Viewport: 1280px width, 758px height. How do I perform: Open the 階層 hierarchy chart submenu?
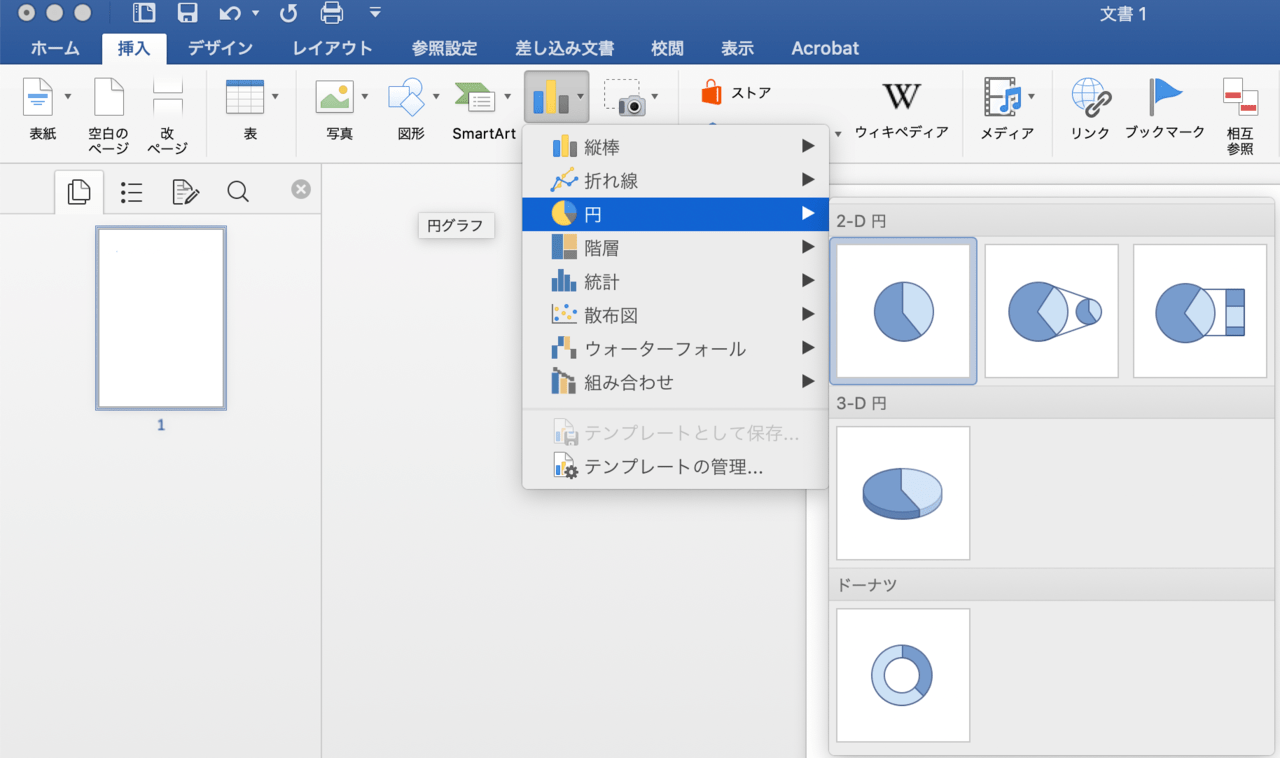675,248
